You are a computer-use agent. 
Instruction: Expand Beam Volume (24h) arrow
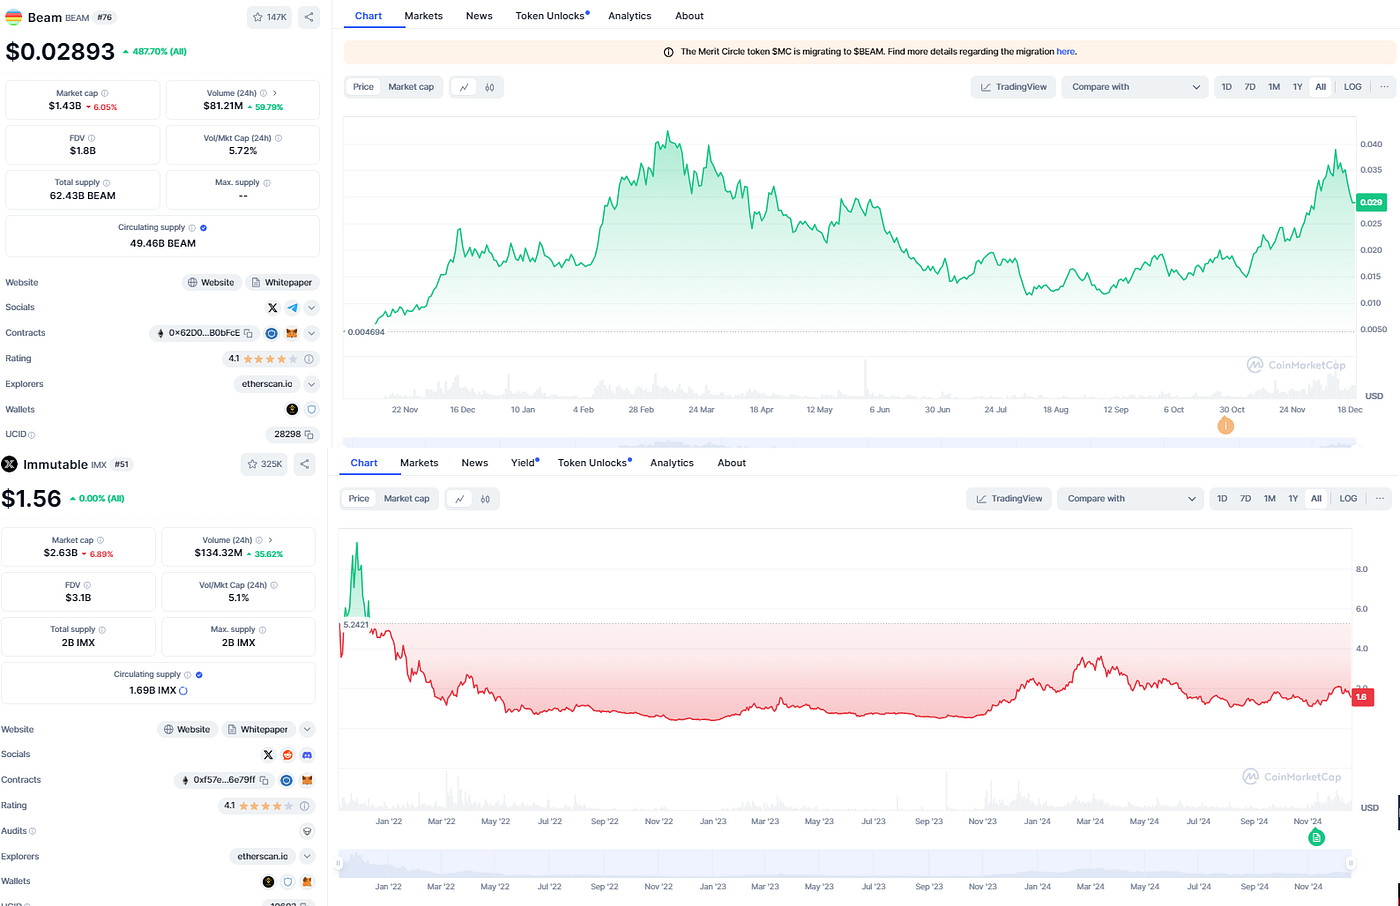pyautogui.click(x=275, y=94)
